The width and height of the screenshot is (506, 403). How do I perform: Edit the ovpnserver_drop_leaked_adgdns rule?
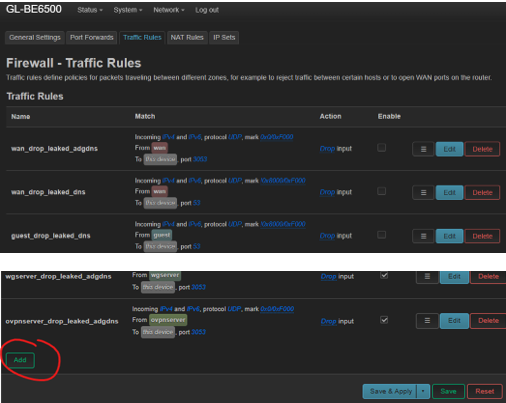(x=454, y=321)
